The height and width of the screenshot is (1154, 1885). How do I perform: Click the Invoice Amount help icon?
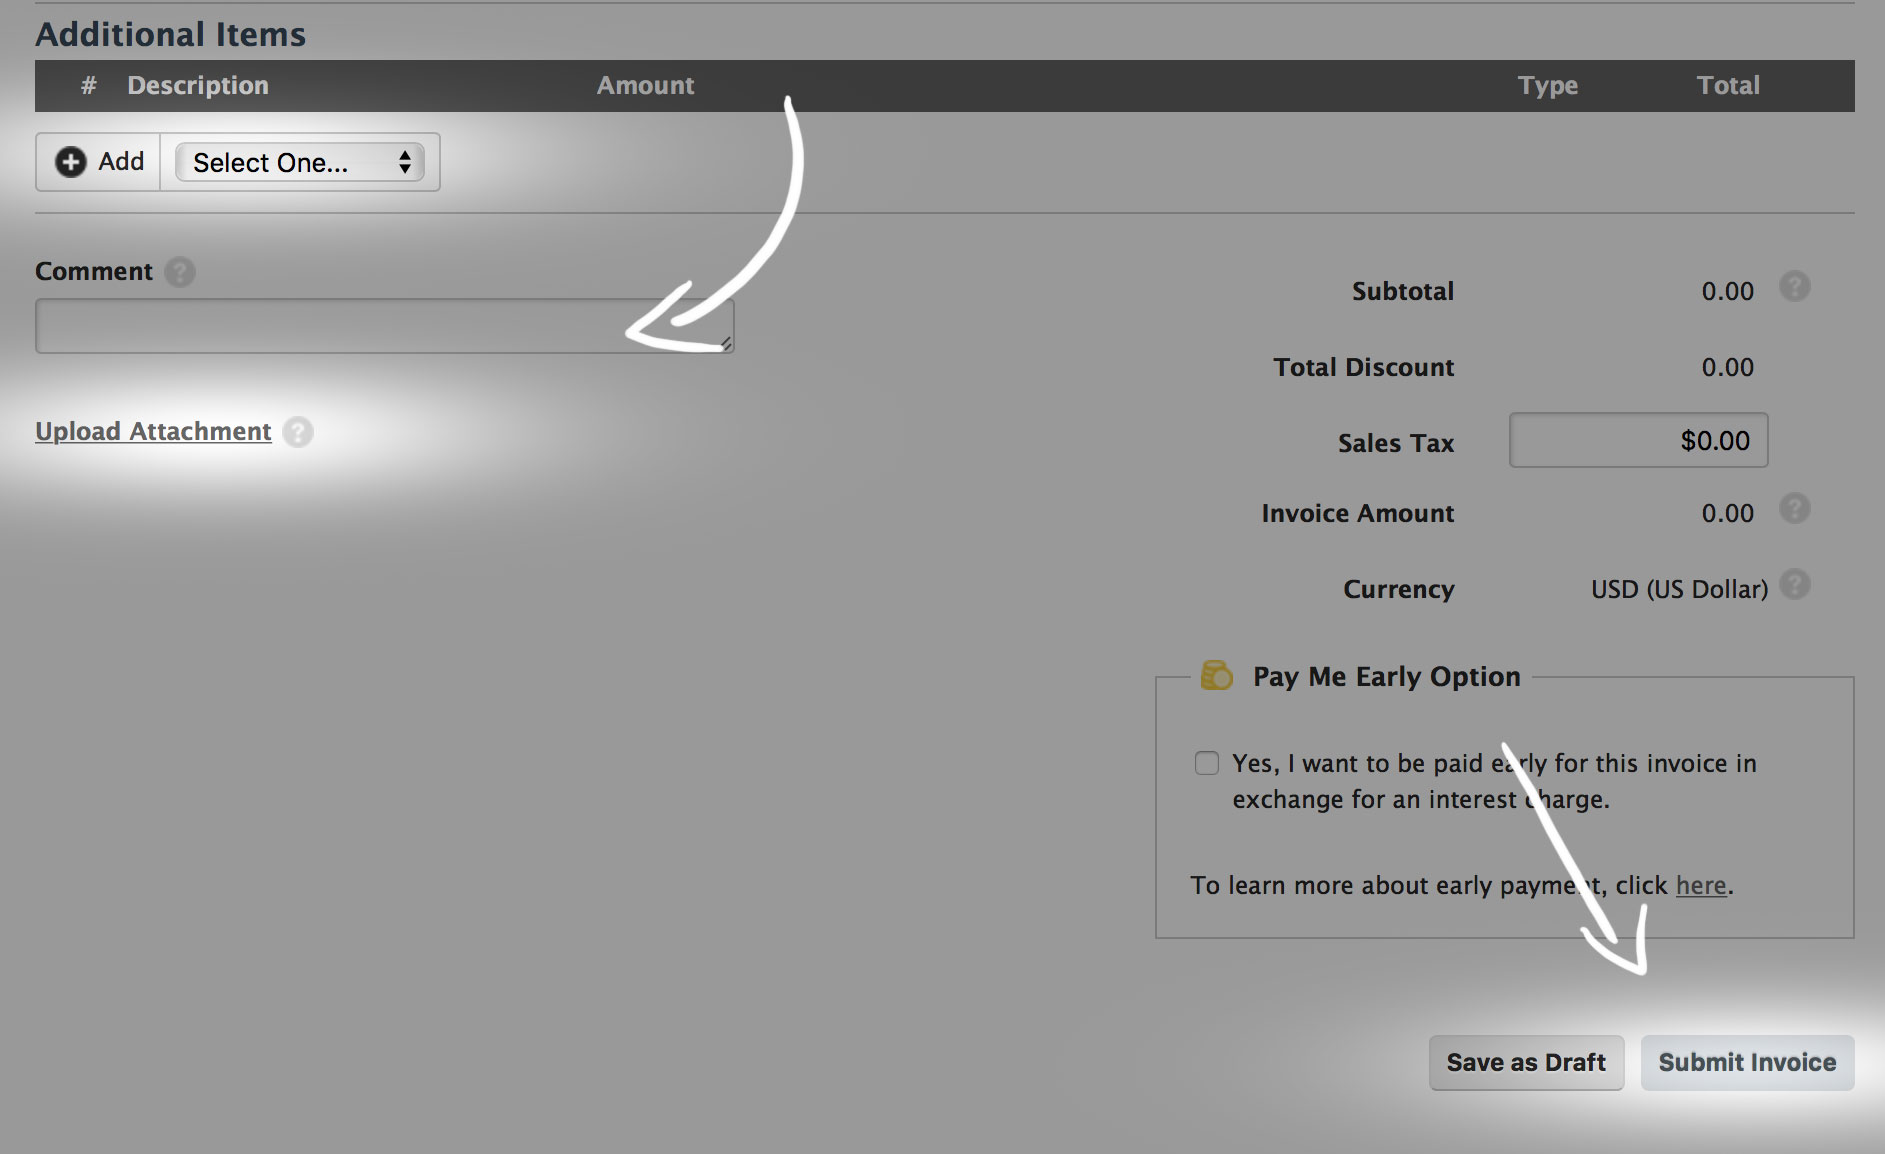click(1795, 509)
